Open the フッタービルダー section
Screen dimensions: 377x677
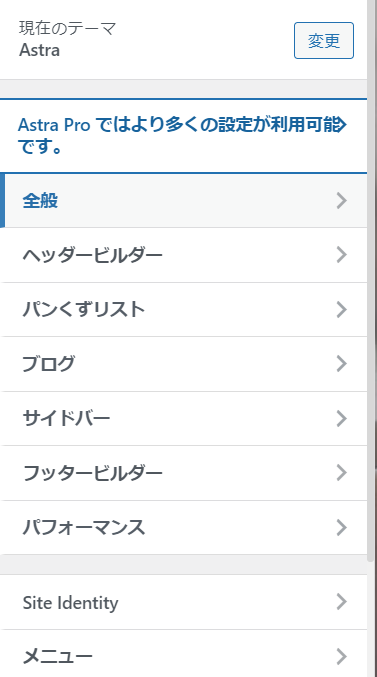pos(184,473)
